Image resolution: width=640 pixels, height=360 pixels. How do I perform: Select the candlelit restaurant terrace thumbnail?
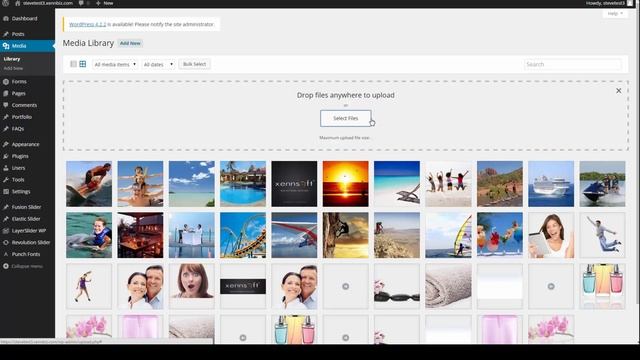tap(140, 235)
